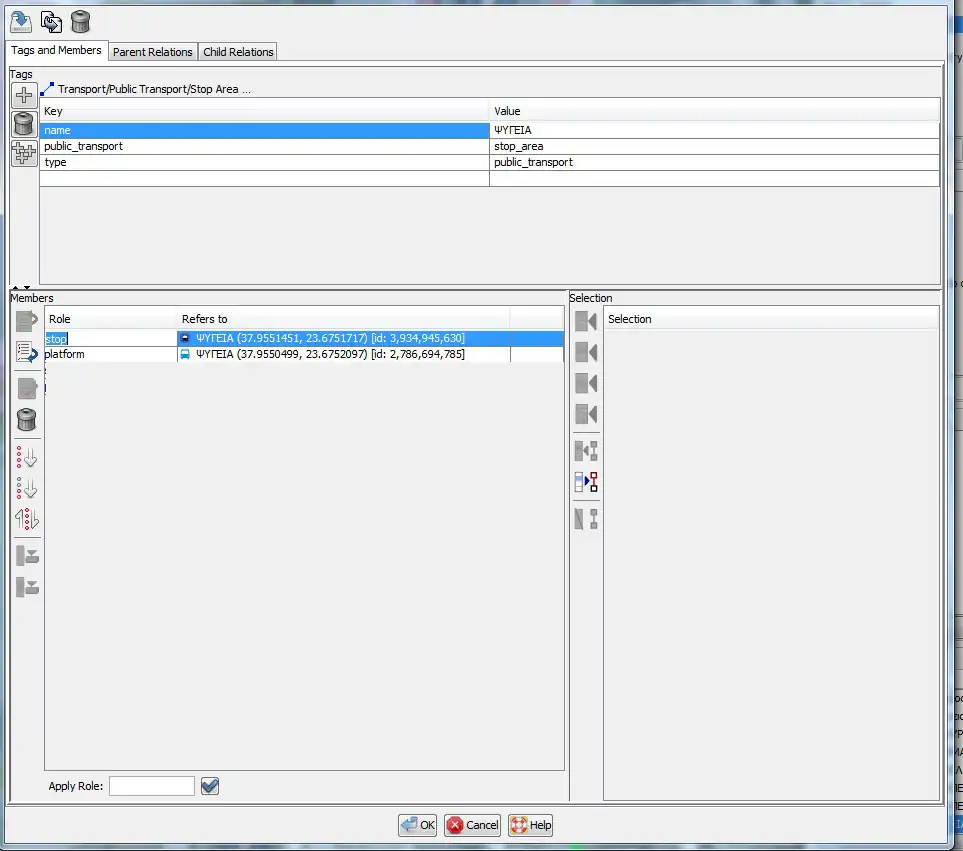Click the delete tag trash icon
963x851 pixels.
pos(24,124)
